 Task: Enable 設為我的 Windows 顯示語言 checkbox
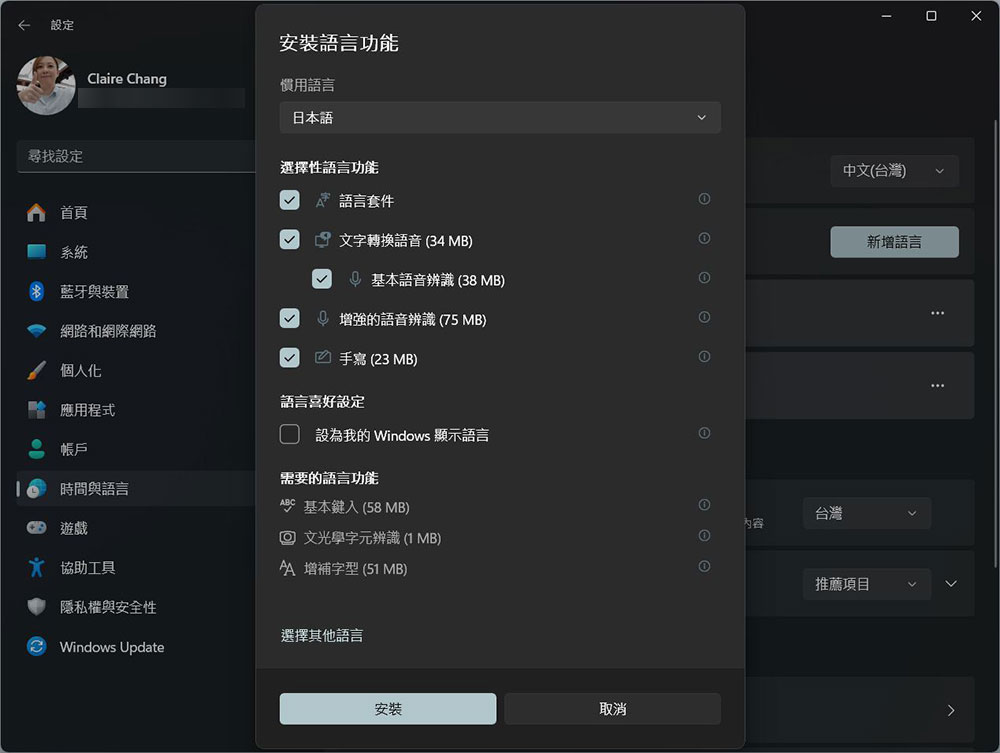(290, 434)
